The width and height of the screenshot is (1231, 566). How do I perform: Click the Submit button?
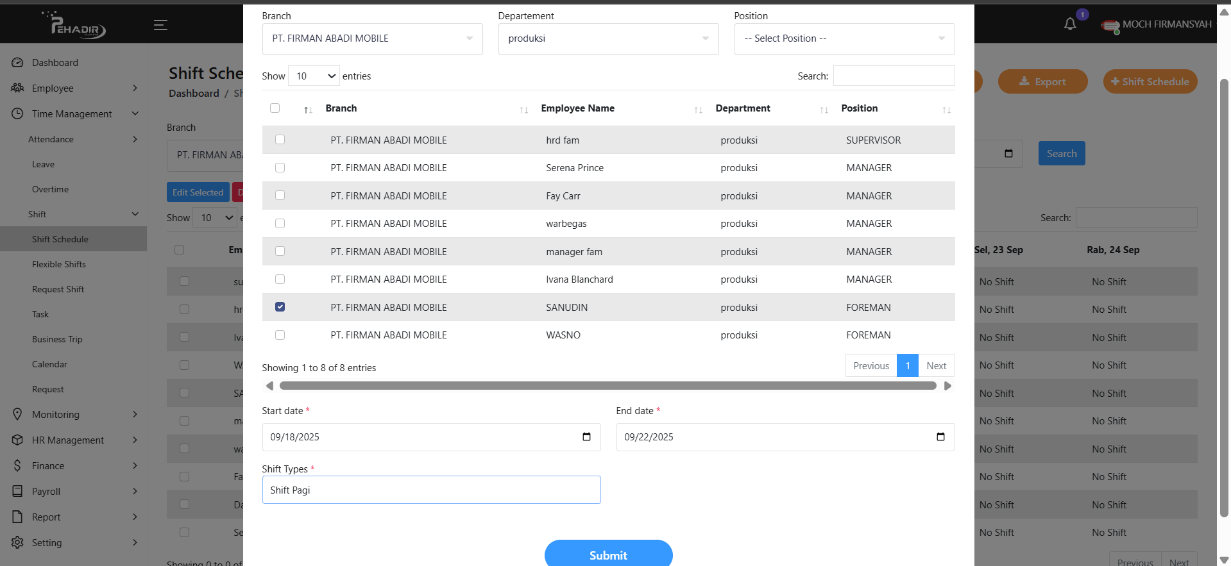[x=608, y=554]
